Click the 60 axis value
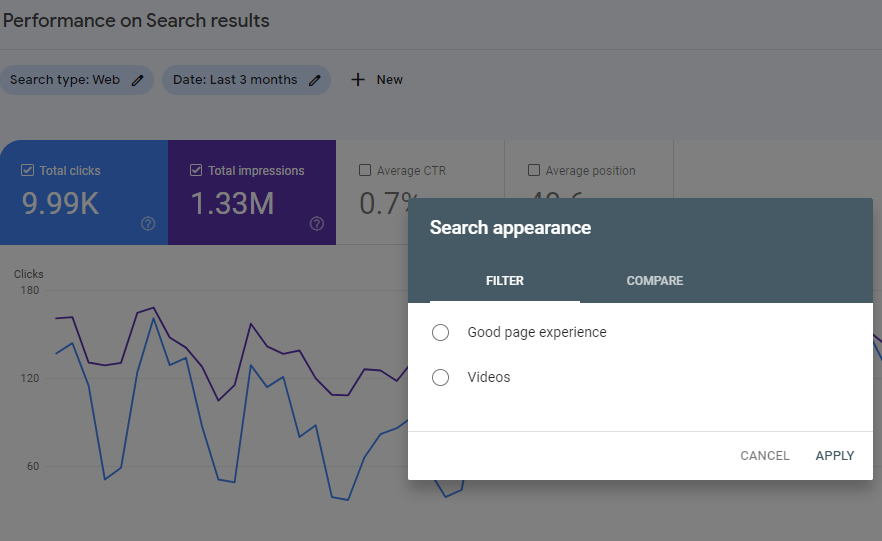The image size is (882, 541). coord(33,466)
